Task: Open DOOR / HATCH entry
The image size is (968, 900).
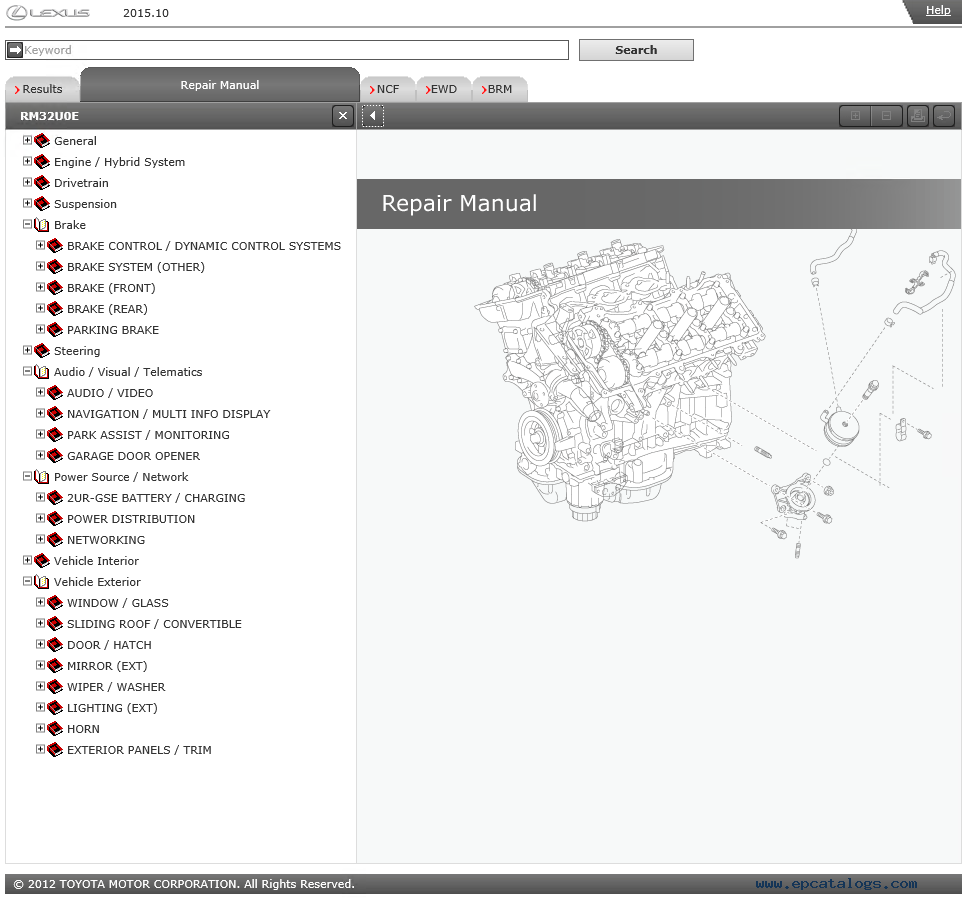Action: coord(109,644)
